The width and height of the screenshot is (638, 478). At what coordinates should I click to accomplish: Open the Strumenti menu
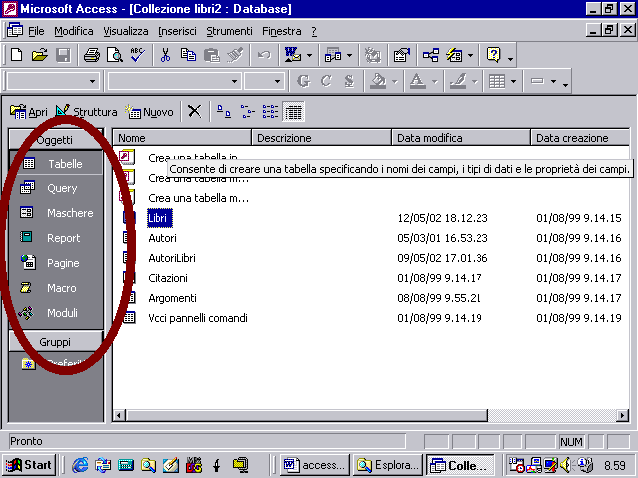point(229,31)
